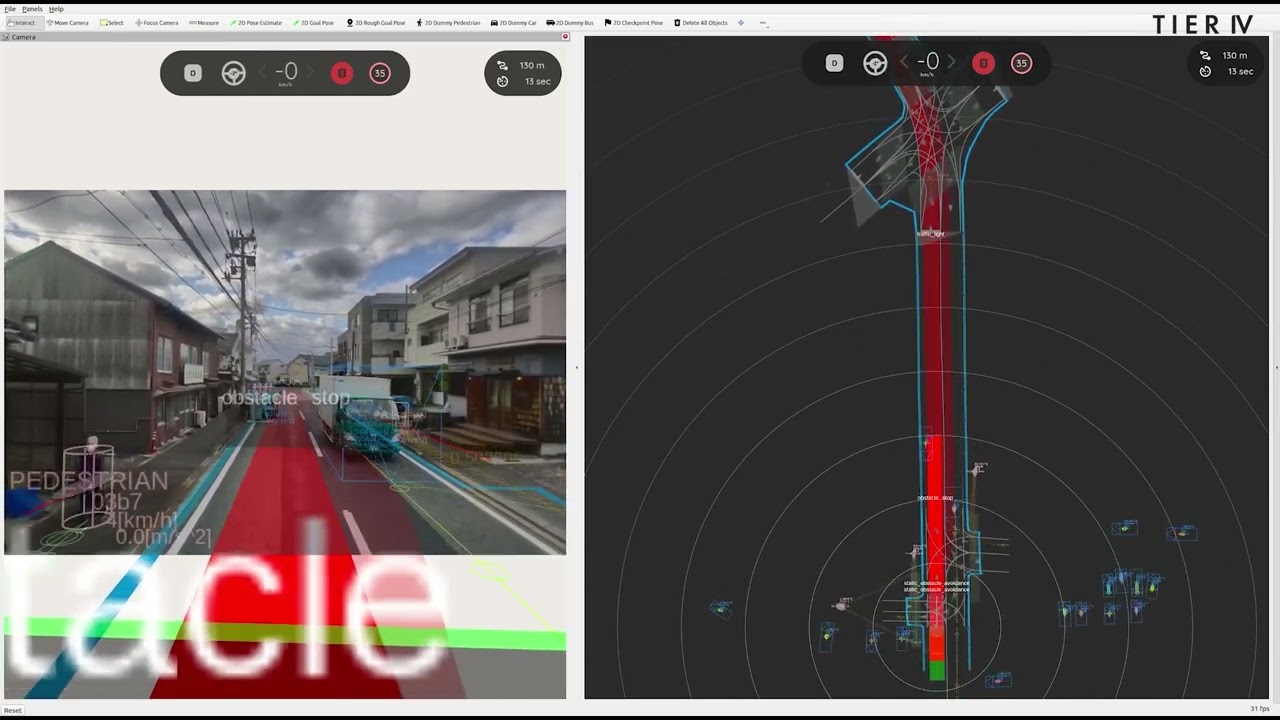Select the 2D Dummy Car tool
Screen dimensions: 1280x720
click(x=514, y=22)
